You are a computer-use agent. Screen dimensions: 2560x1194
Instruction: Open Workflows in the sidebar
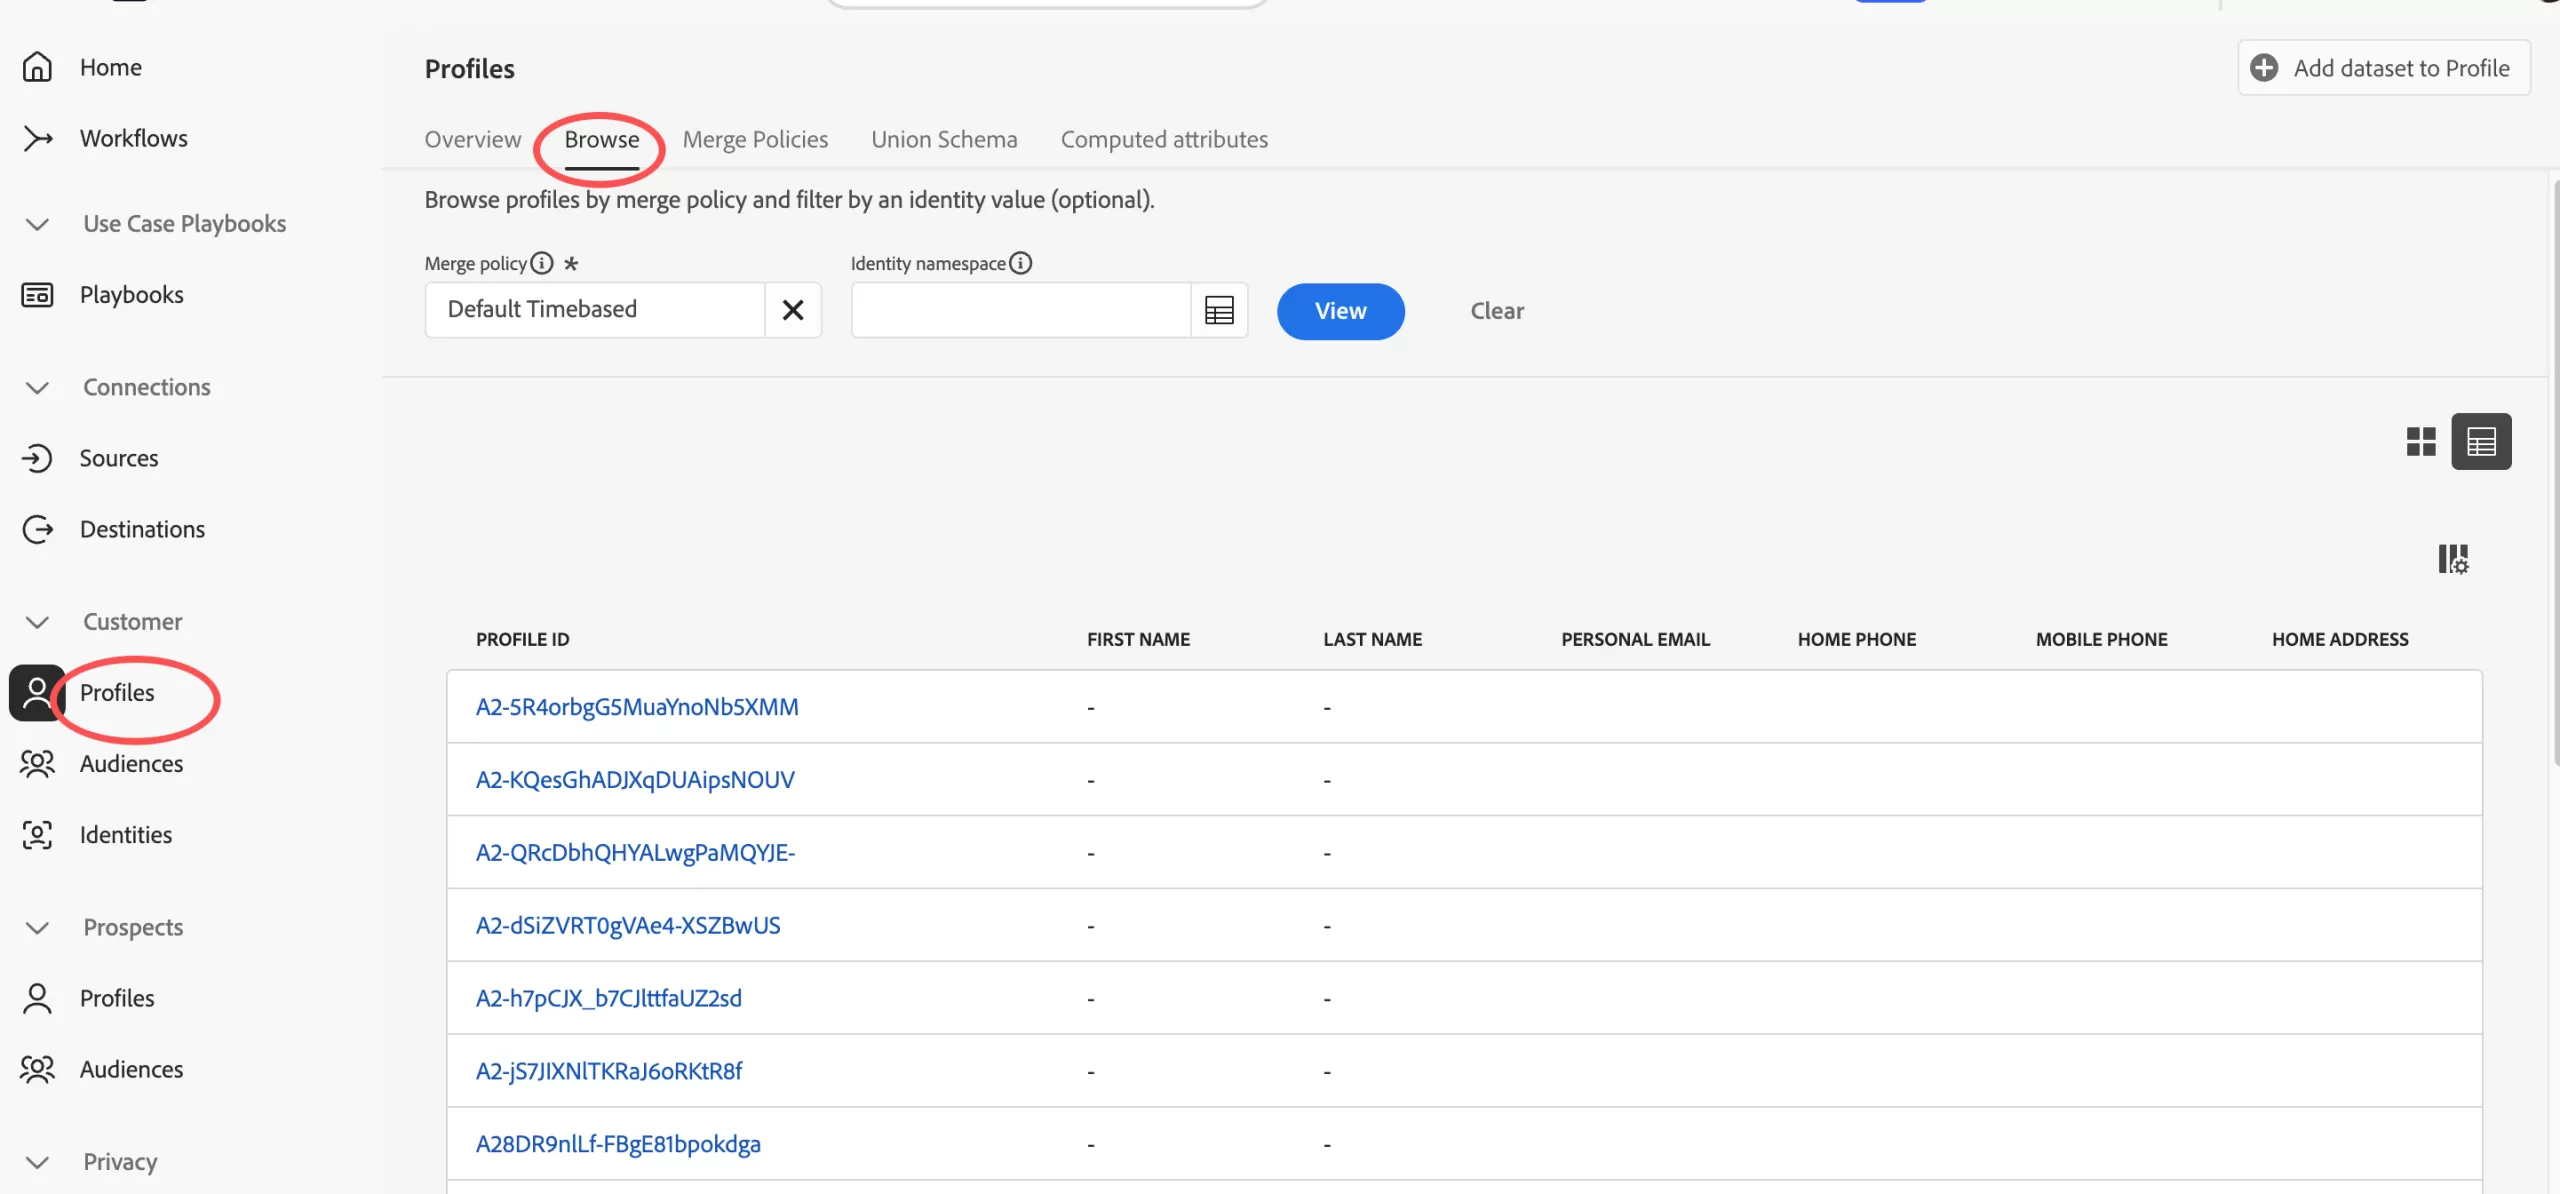134,138
